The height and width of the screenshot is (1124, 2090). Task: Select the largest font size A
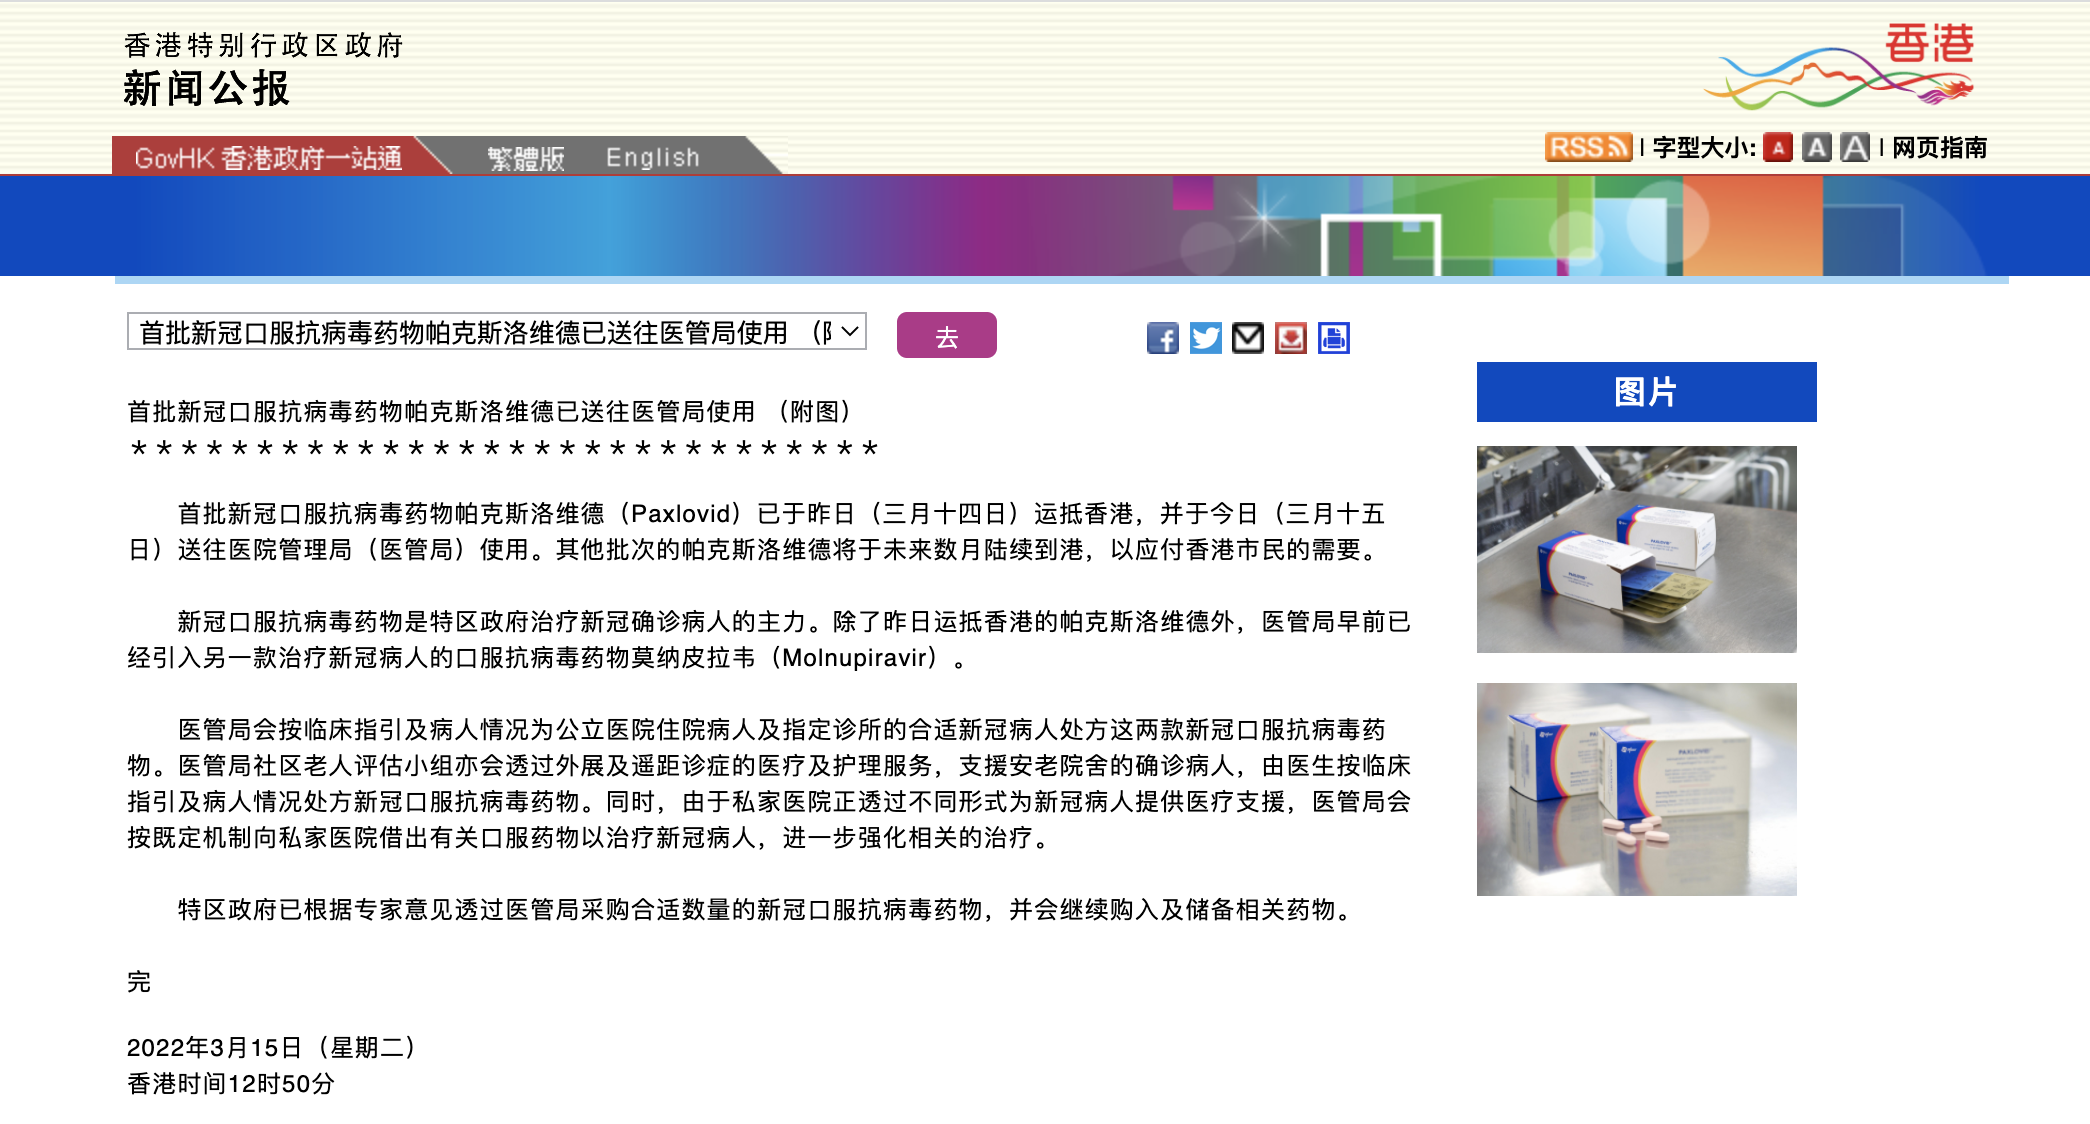pos(1855,148)
